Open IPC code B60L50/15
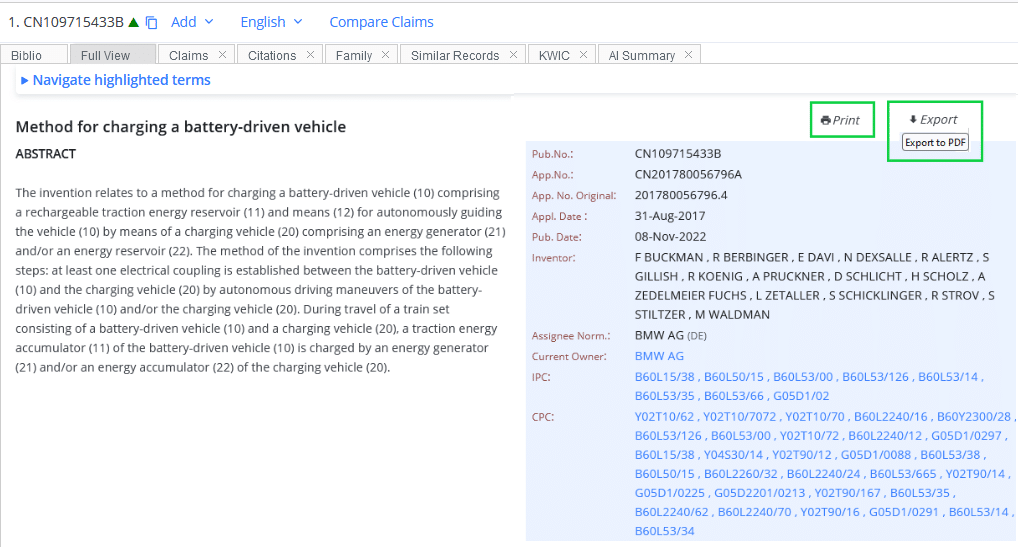The image size is (1018, 547). tap(734, 377)
